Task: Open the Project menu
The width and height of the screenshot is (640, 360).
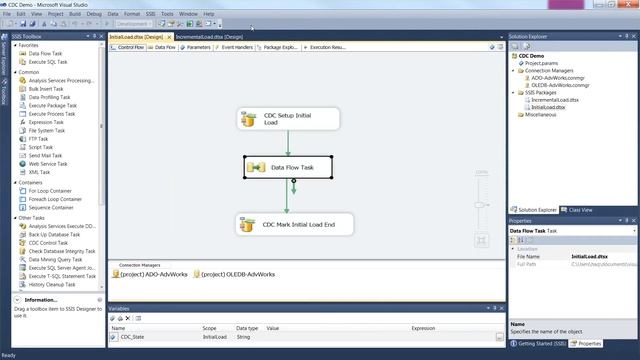Action: tap(55, 14)
